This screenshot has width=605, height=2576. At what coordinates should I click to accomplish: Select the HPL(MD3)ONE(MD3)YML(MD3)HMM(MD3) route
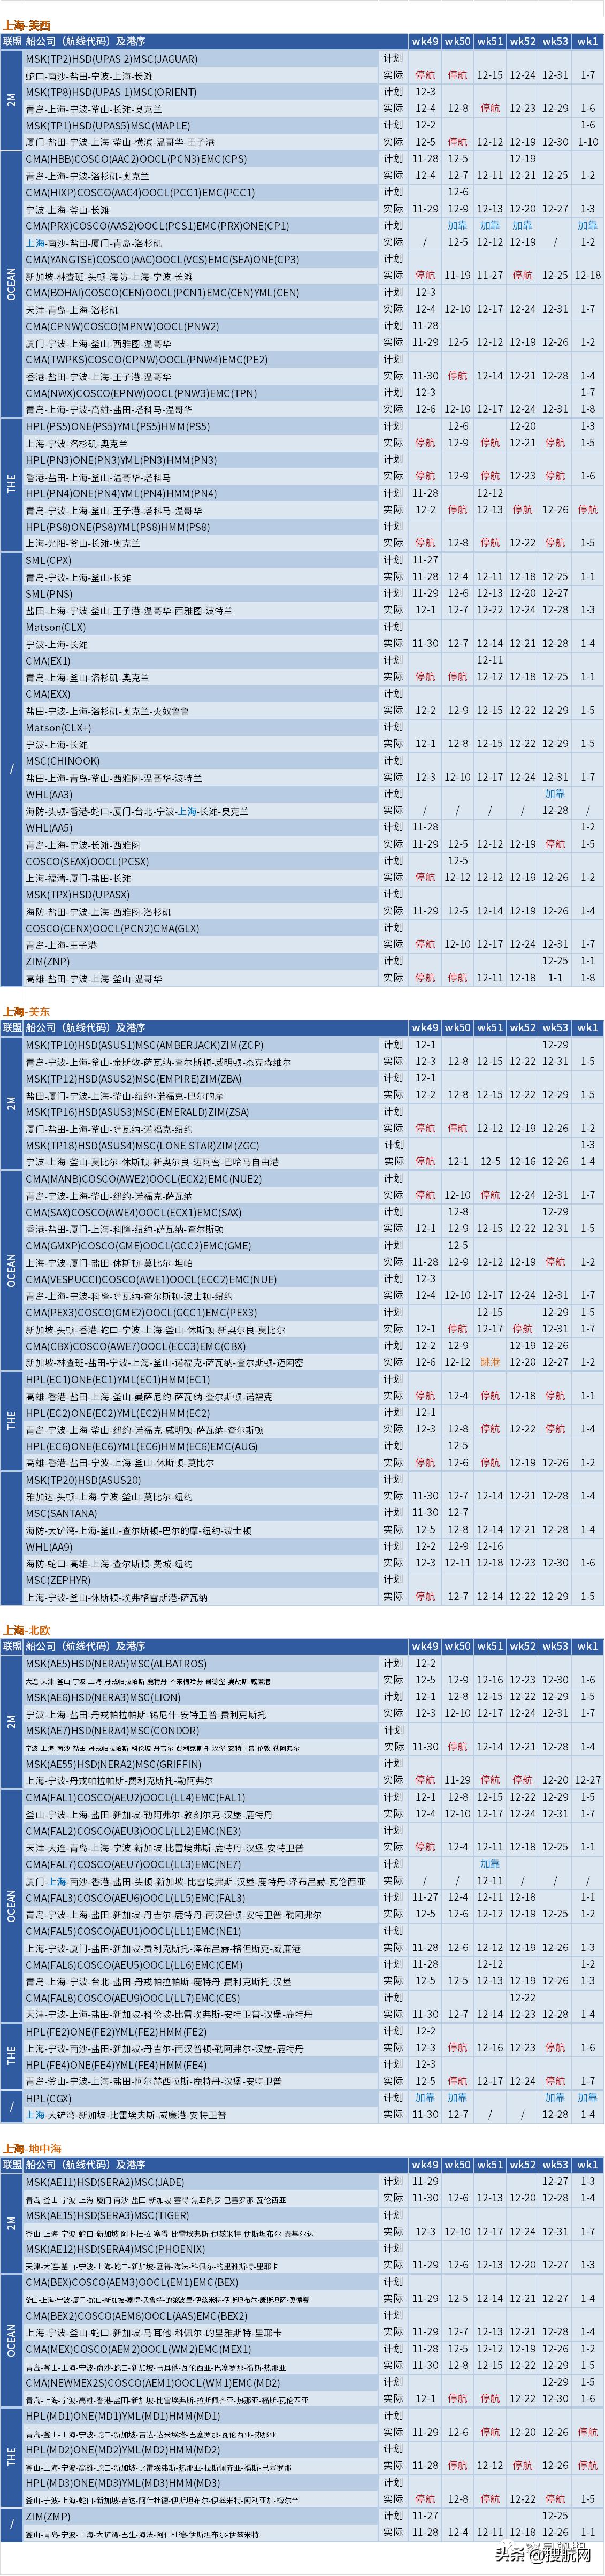click(x=122, y=2483)
